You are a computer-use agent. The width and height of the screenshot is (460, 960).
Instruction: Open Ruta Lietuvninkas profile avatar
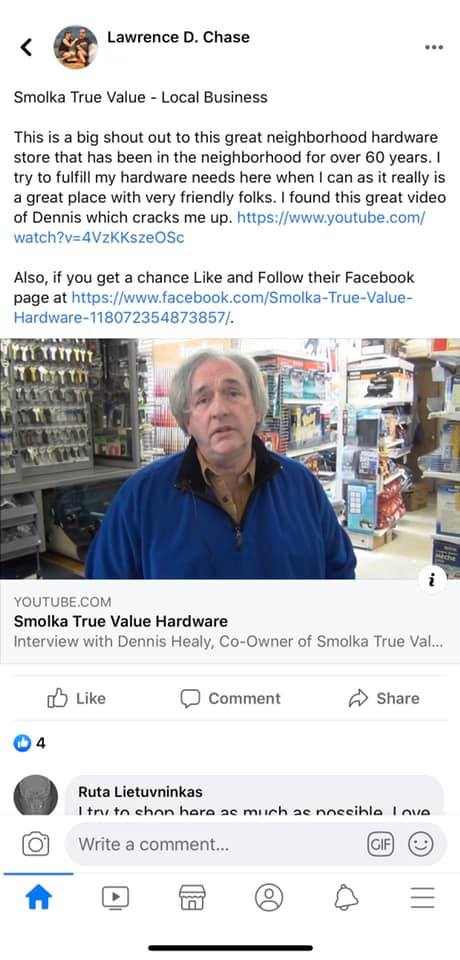coord(36,796)
